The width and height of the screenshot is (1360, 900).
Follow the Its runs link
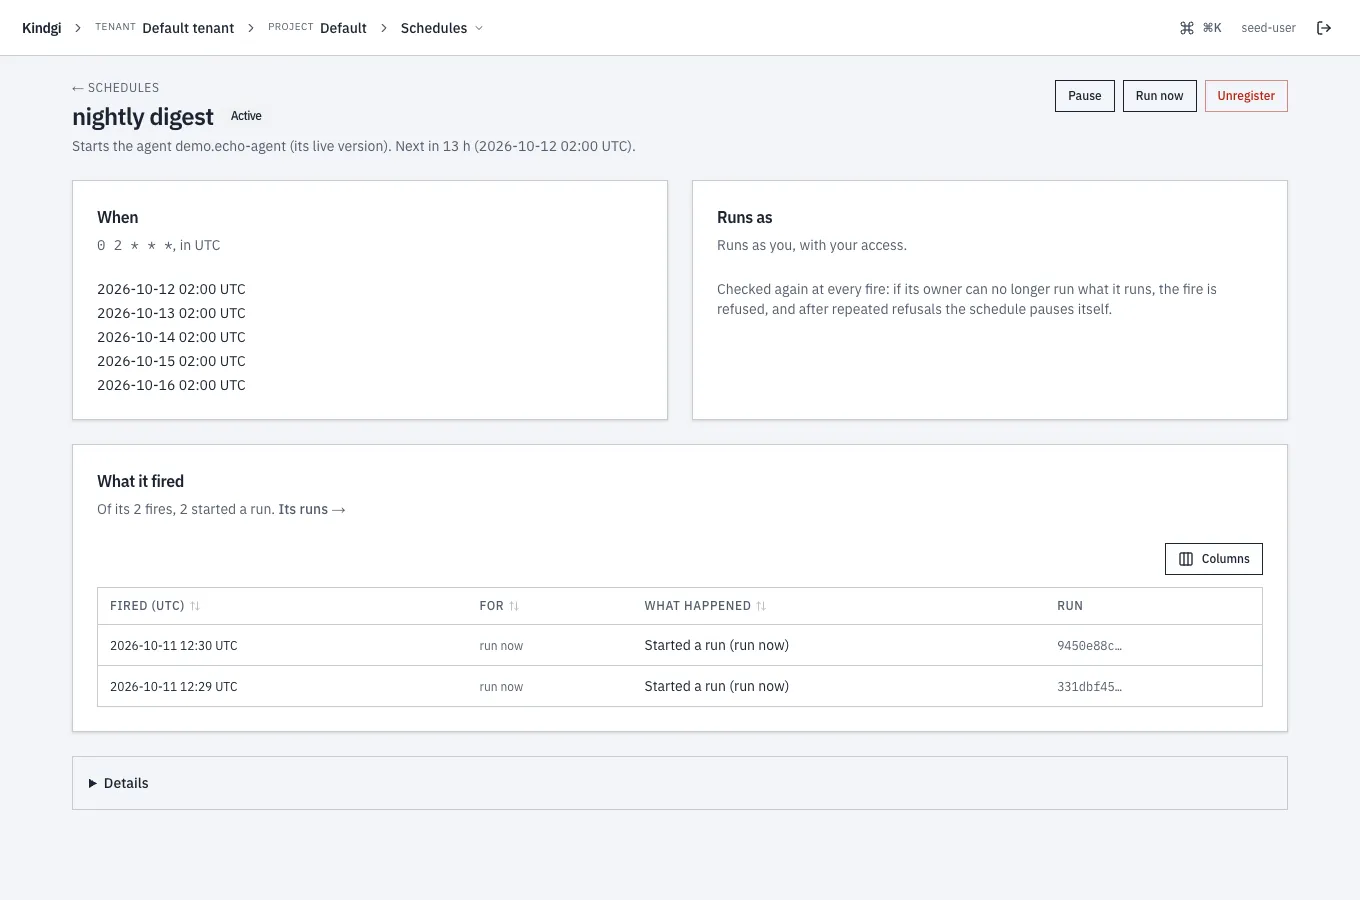click(x=312, y=509)
